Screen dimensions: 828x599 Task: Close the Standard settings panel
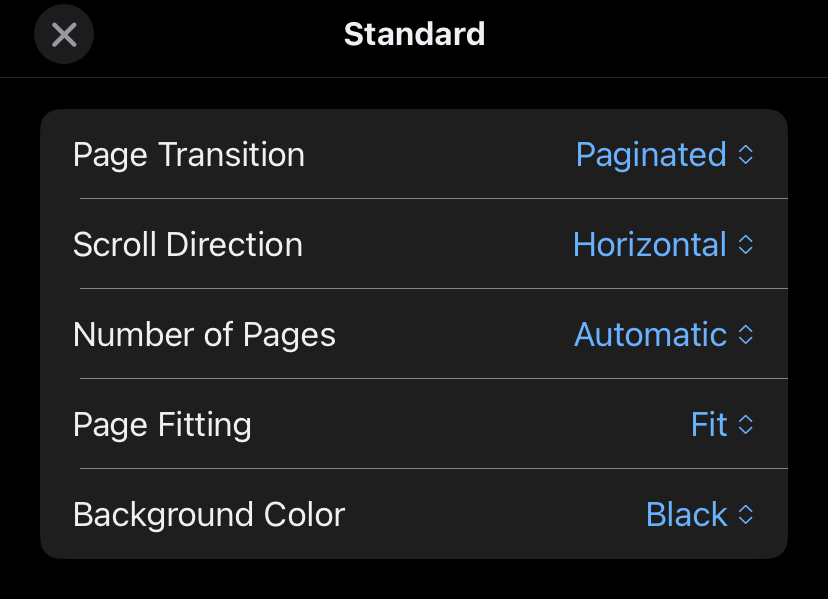tap(64, 34)
